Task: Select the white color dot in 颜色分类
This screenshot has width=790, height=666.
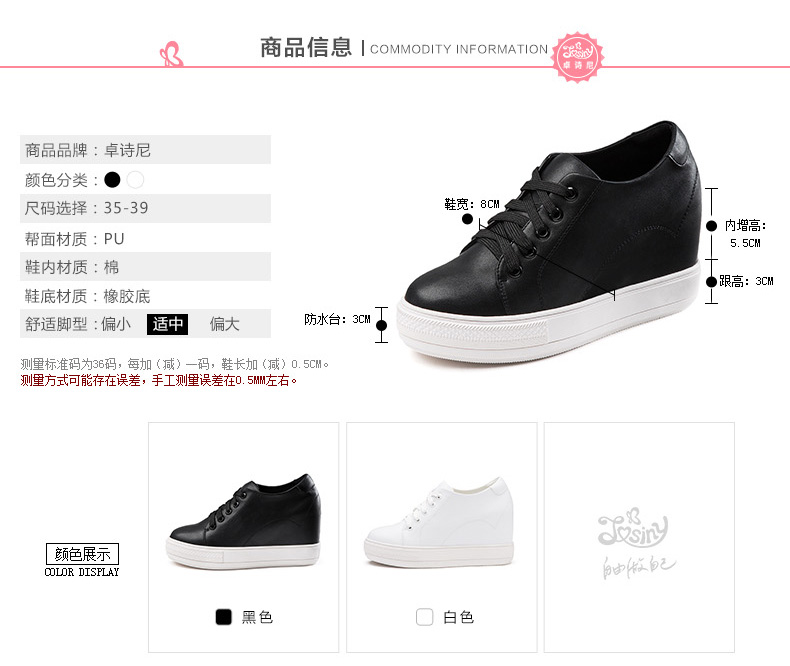Action: [136, 180]
